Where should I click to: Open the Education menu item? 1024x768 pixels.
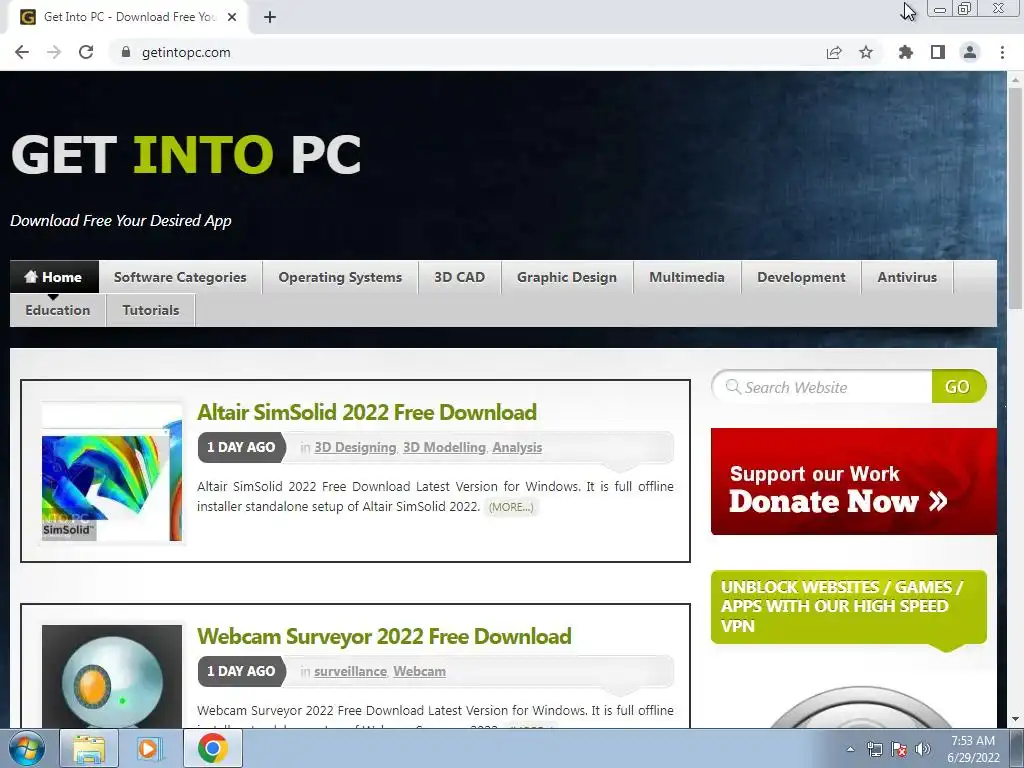[x=57, y=310]
